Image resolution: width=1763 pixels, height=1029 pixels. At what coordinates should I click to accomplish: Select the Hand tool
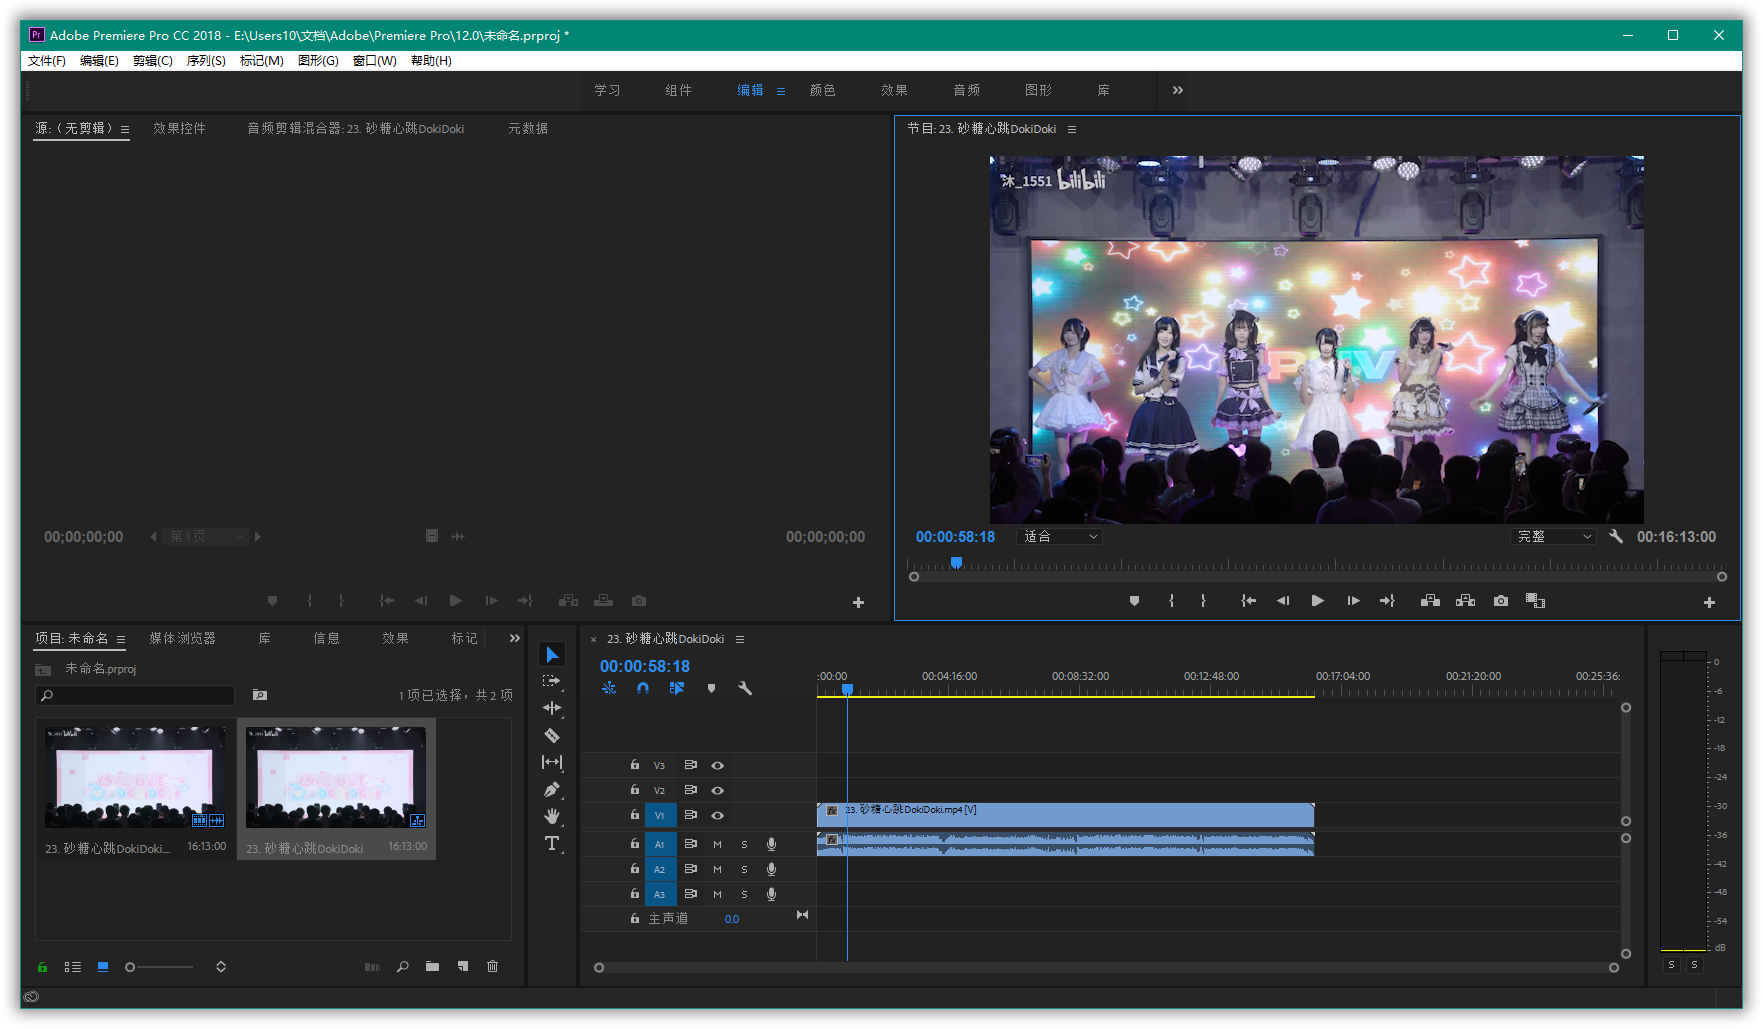point(551,816)
